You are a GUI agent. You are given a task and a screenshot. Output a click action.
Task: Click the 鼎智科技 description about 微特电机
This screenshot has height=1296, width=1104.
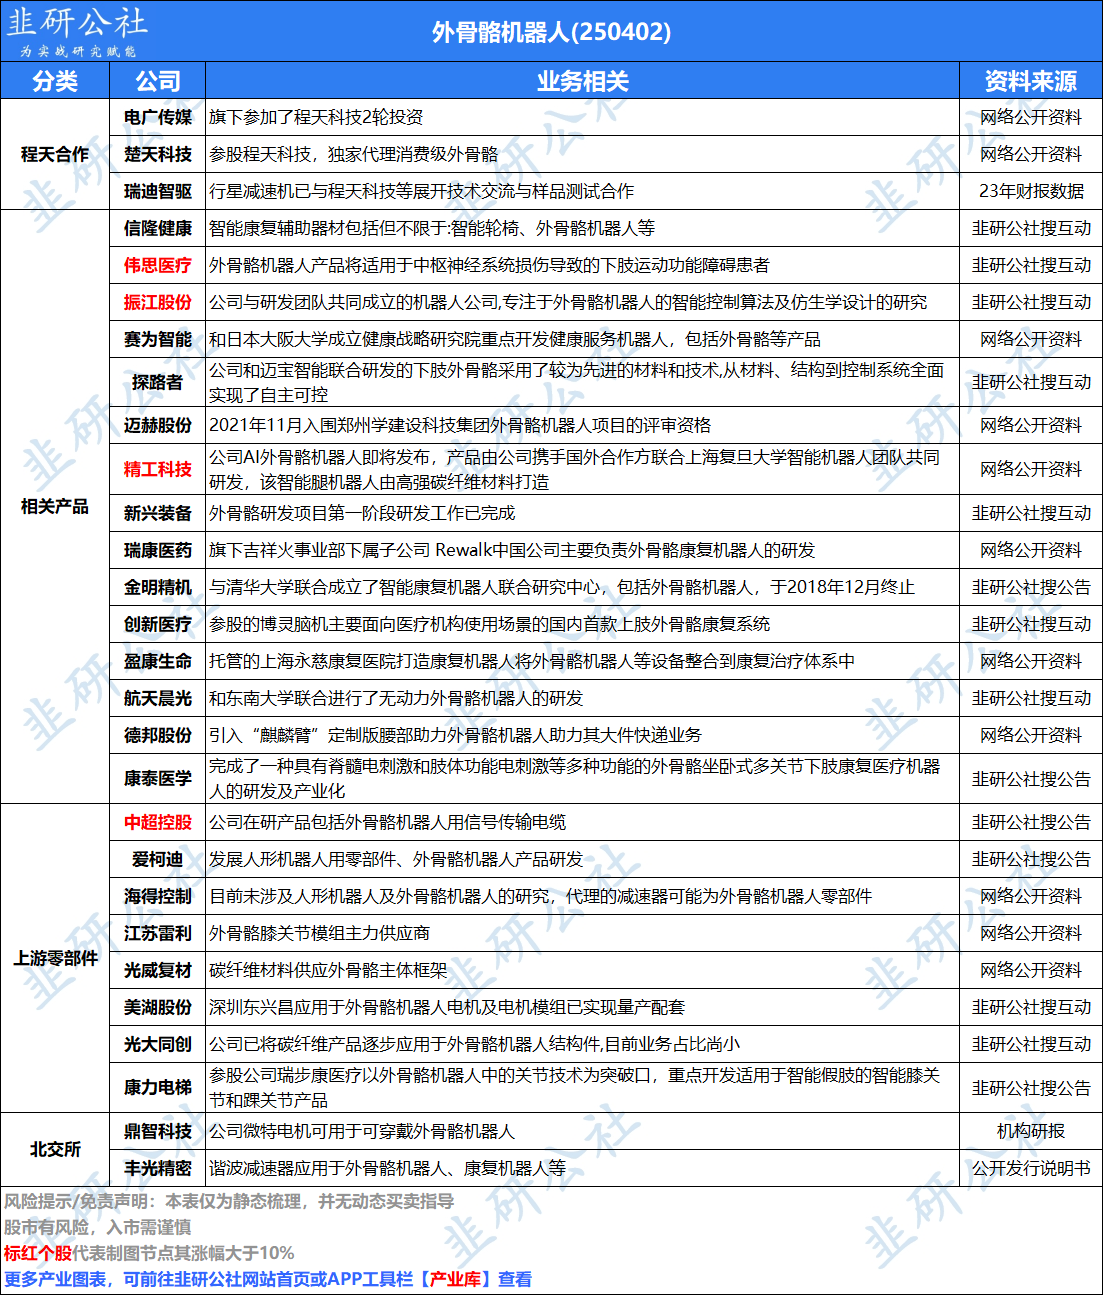(x=362, y=1131)
